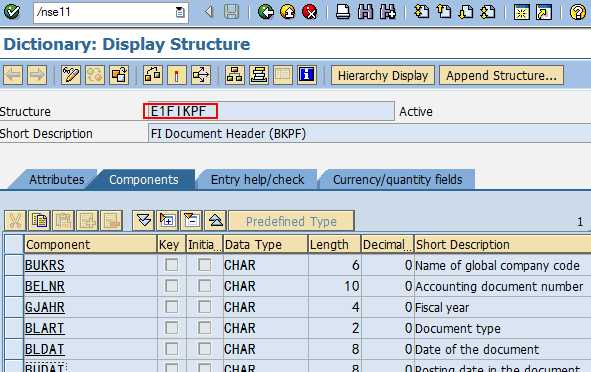Screen dimensions: 591x372
Task: Click the Create New Session icon
Action: [522, 12]
